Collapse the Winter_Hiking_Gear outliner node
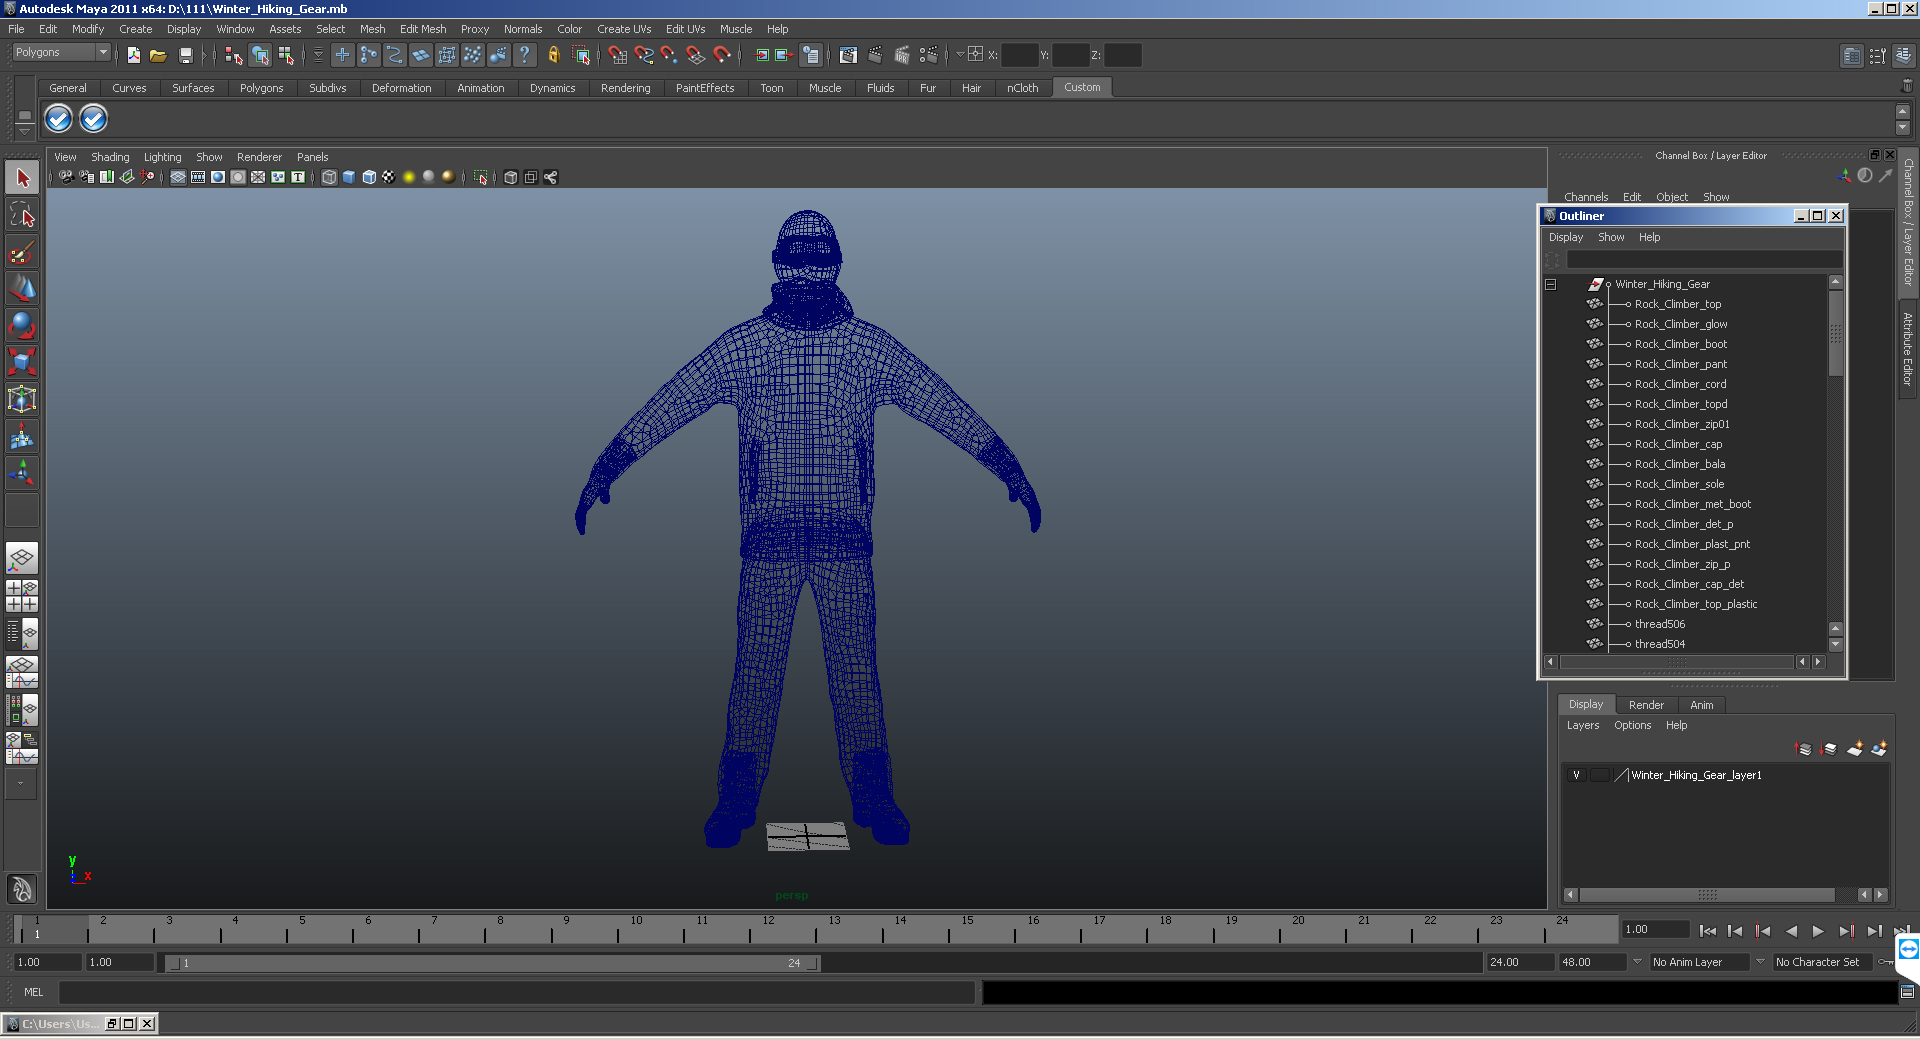Viewport: 1920px width, 1040px height. tap(1551, 284)
